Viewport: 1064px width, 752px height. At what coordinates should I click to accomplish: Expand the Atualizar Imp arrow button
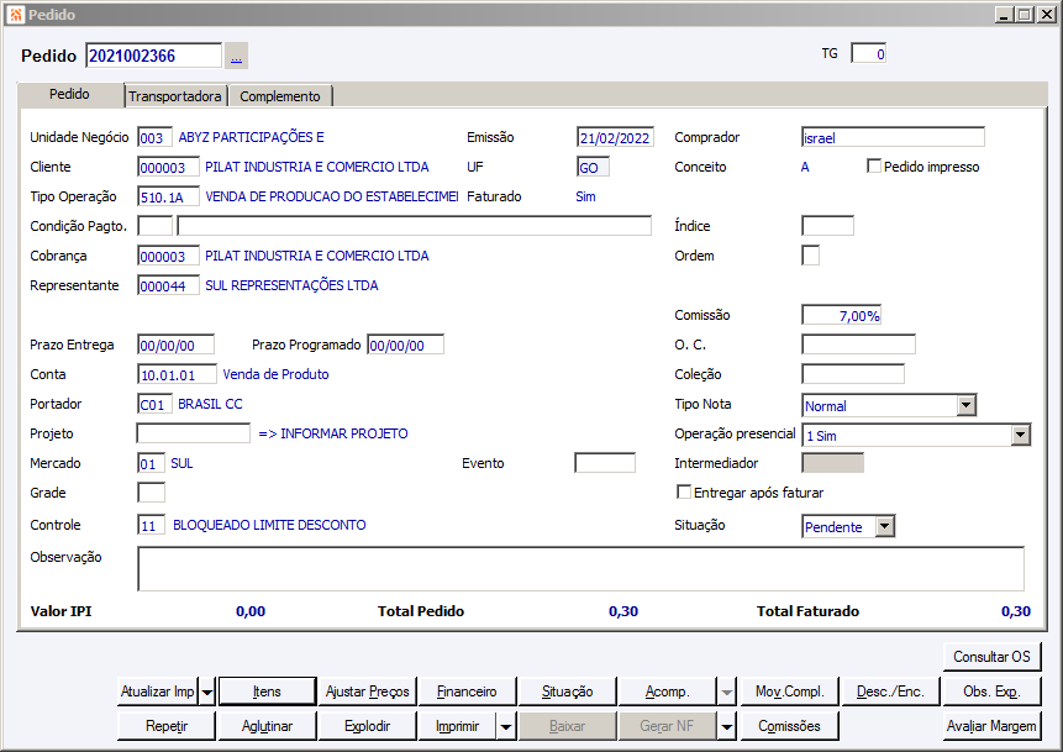[208, 692]
